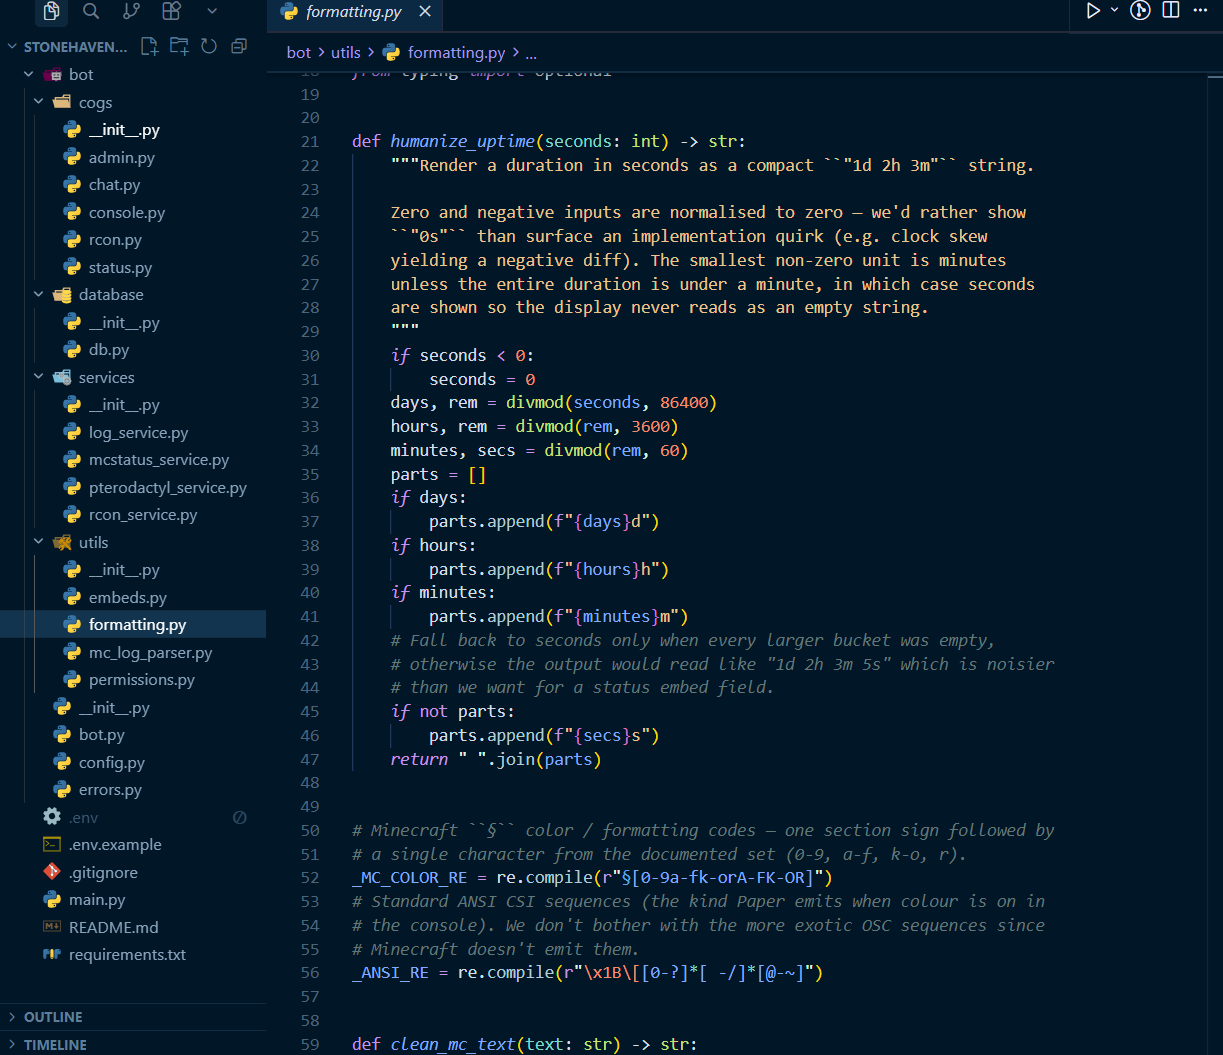
Task: Open the Source Control view icon
Action: (131, 11)
